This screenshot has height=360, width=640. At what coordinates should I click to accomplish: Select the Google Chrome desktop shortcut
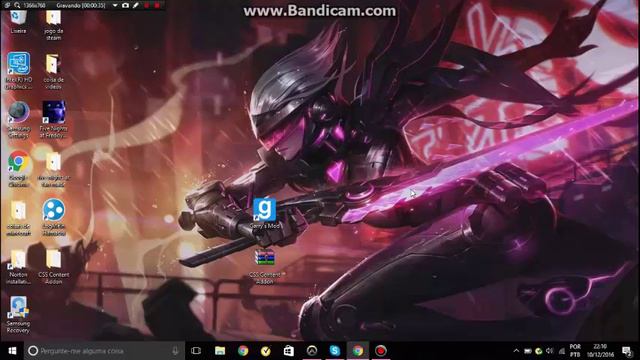18,169
